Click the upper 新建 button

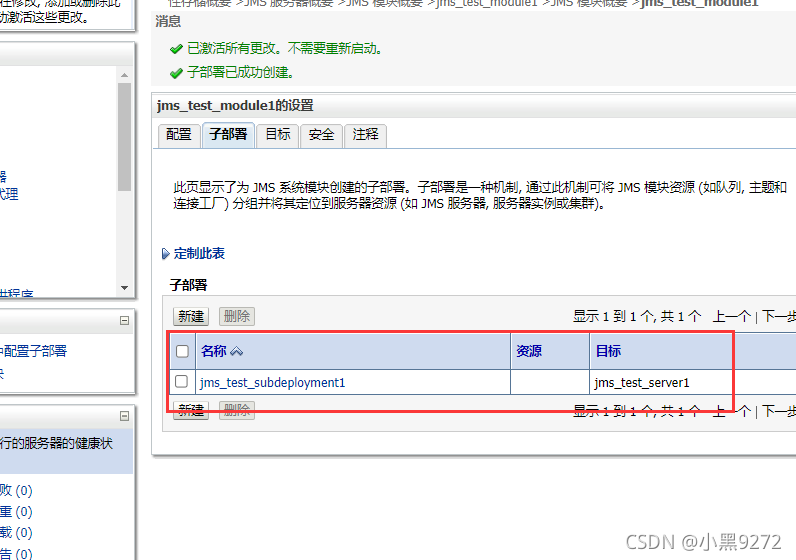click(x=191, y=316)
